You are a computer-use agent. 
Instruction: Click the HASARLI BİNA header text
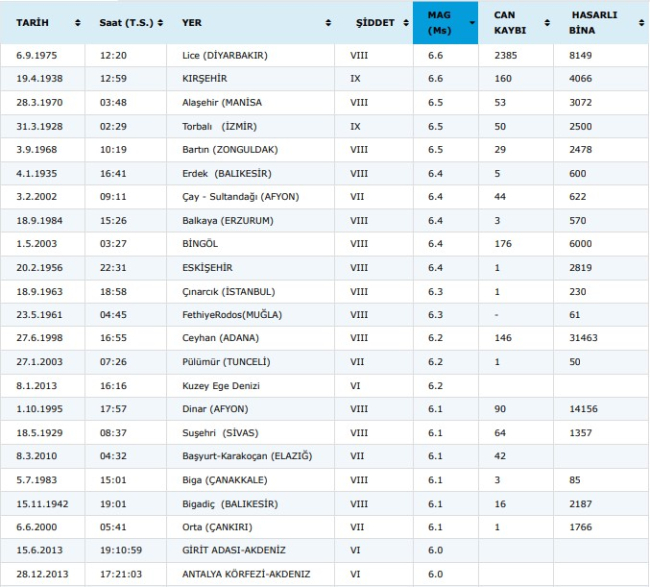(x=593, y=22)
